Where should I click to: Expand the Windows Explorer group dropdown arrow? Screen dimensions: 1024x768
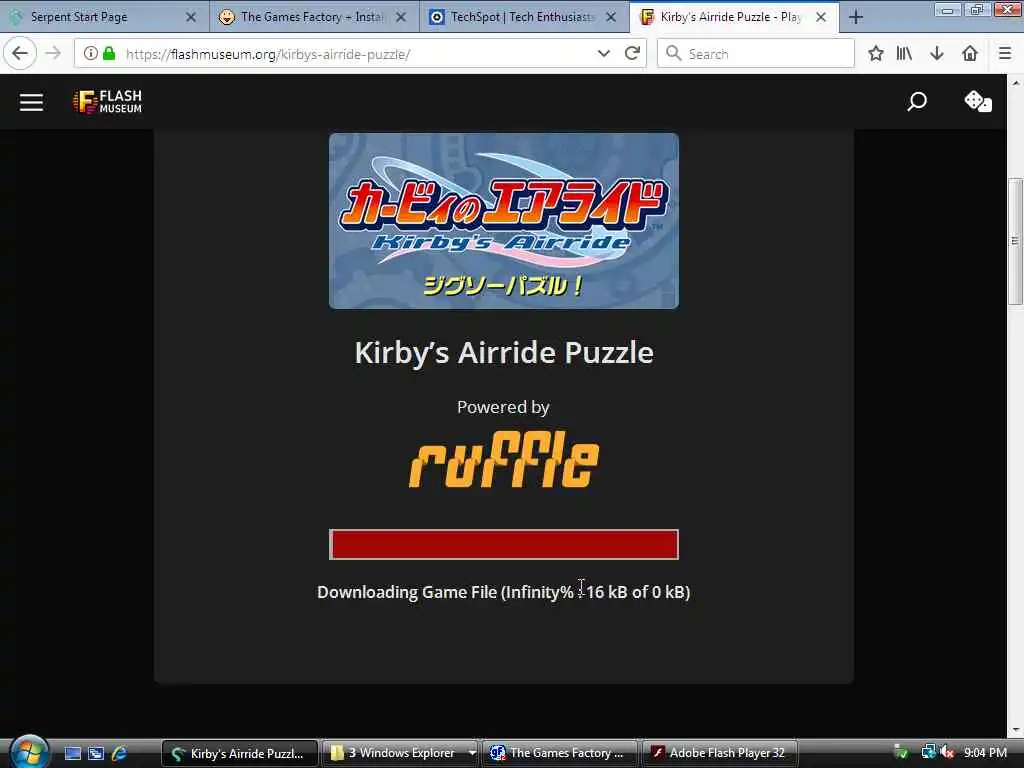[472, 753]
